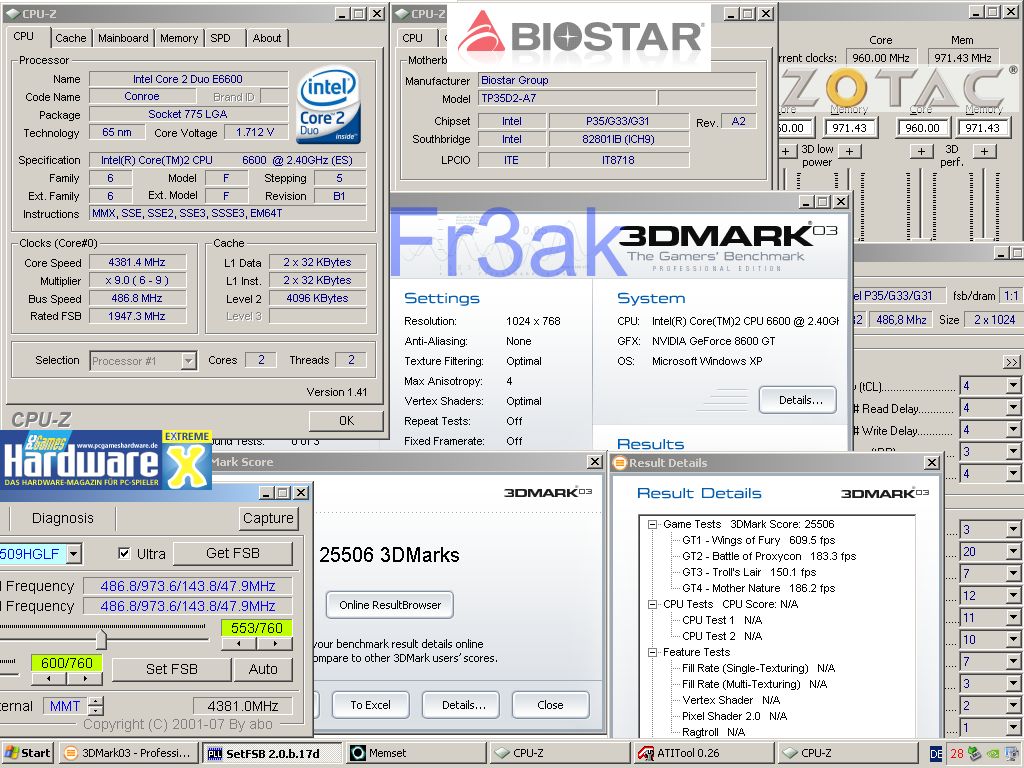Open the 509HGLF clock generator dropdown

coord(74,554)
